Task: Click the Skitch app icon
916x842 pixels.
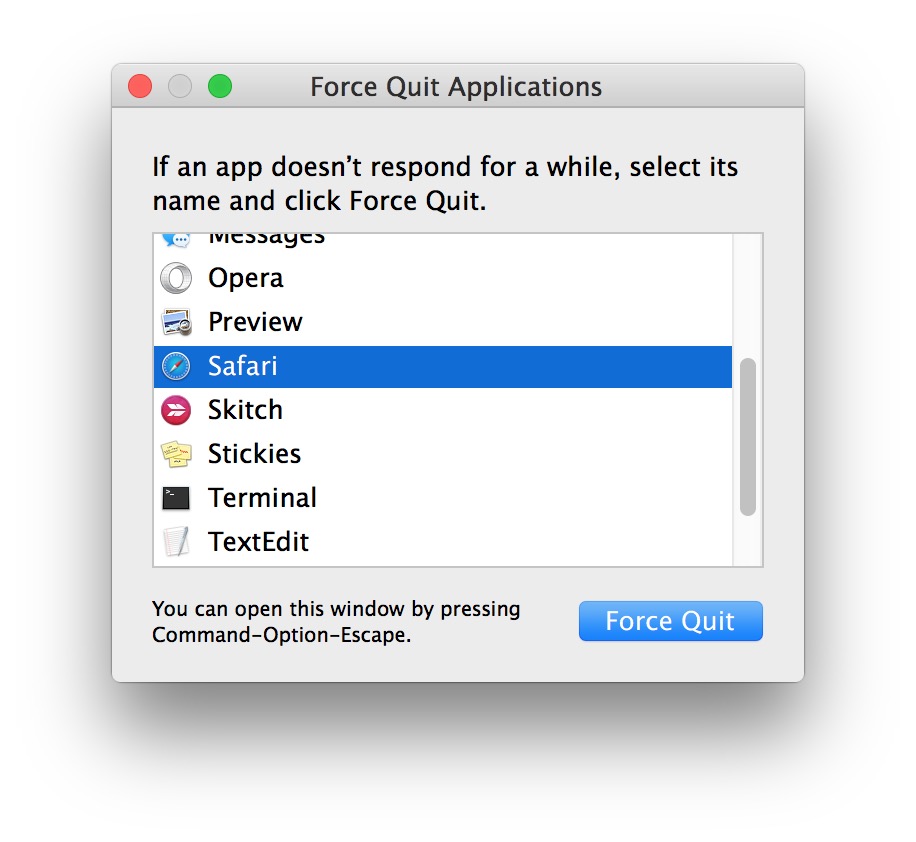Action: (x=176, y=410)
